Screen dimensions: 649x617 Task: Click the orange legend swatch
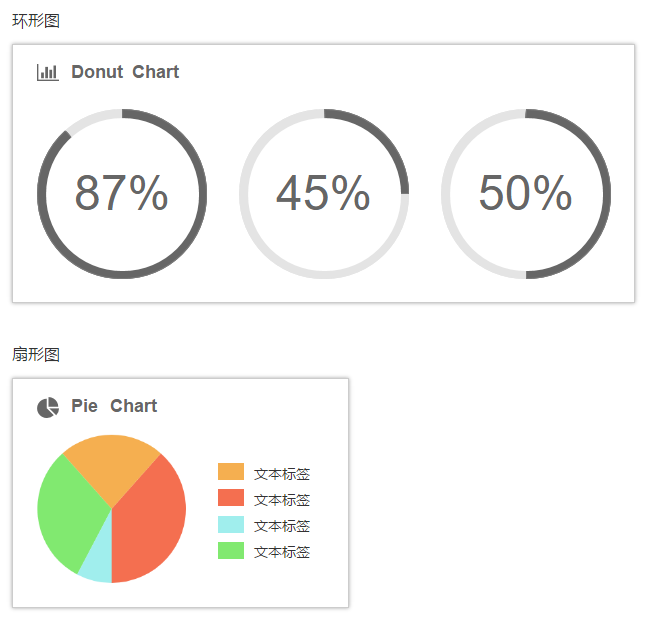coord(231,472)
